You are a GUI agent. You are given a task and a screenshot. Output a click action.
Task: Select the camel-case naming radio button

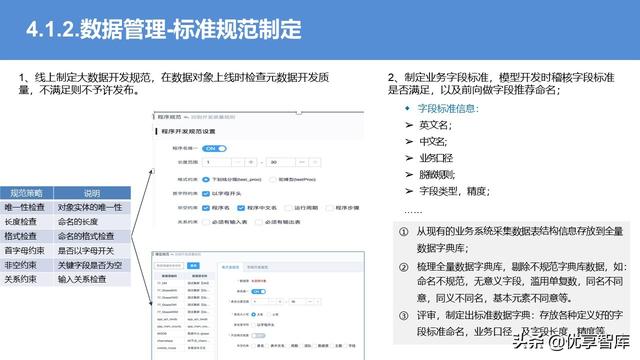click(273, 179)
